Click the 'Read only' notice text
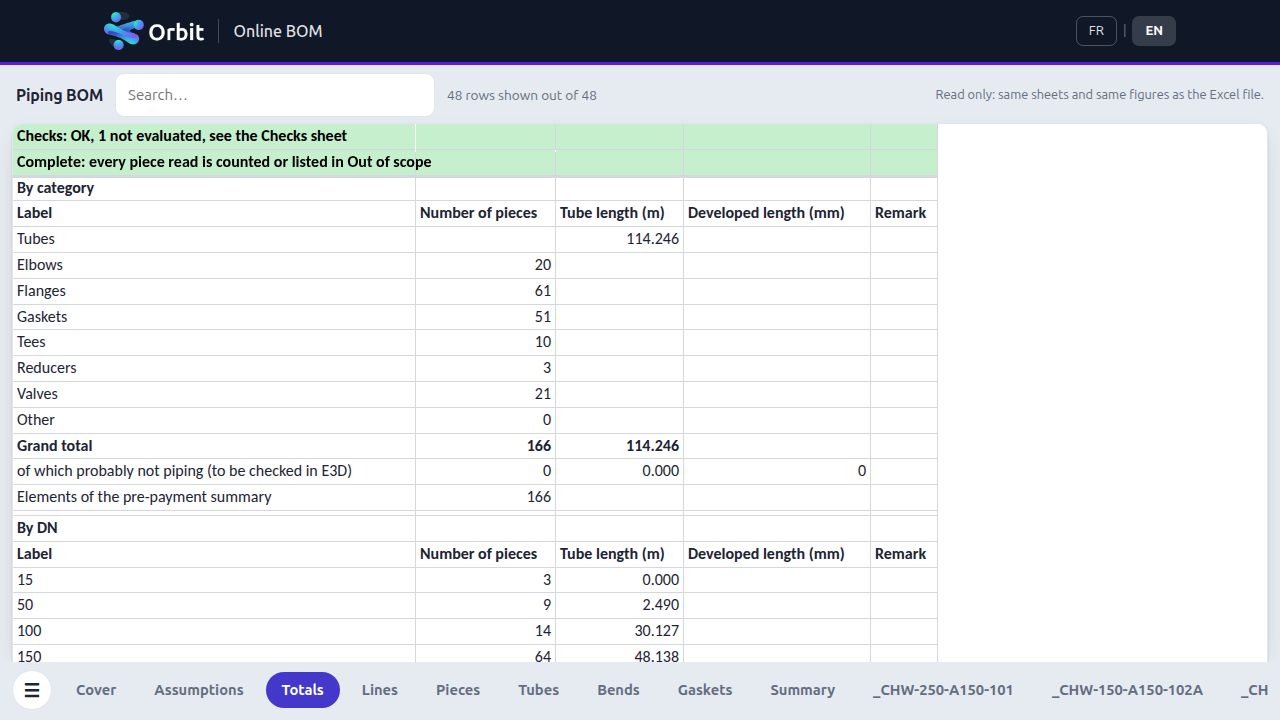1280x720 pixels. point(1100,95)
